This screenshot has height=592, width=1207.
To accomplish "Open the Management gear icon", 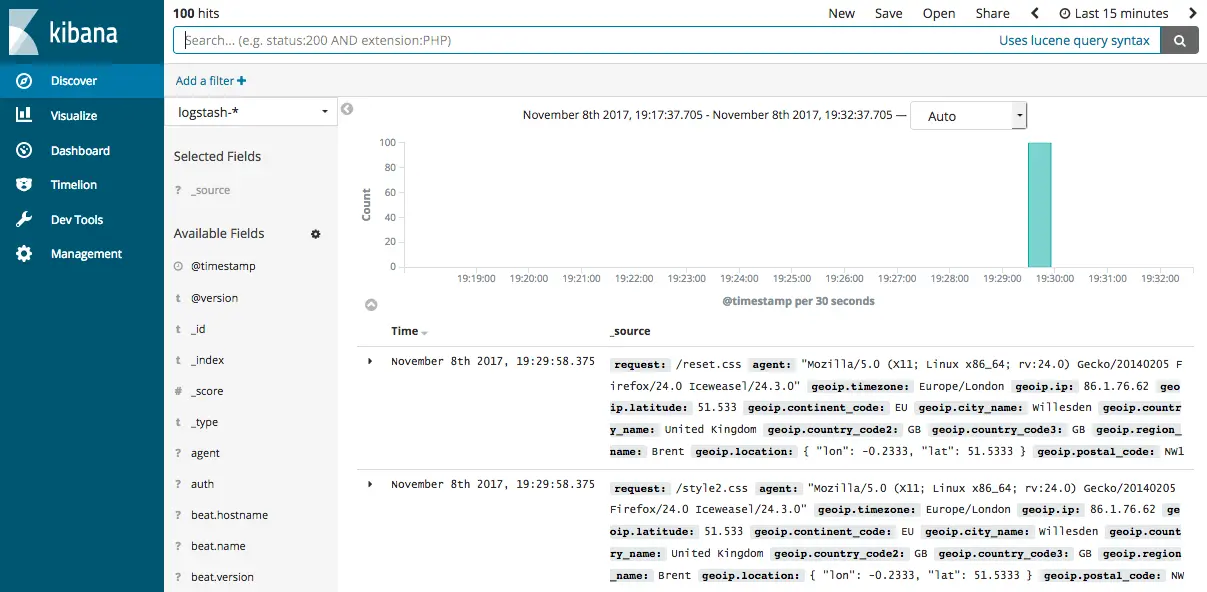I will coord(24,254).
